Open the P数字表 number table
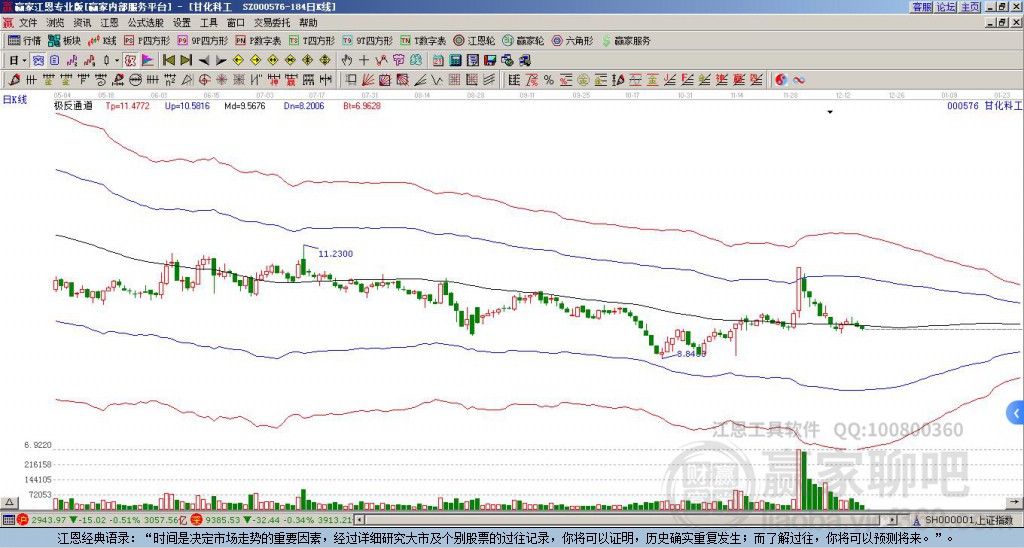The image size is (1024, 548). point(258,41)
